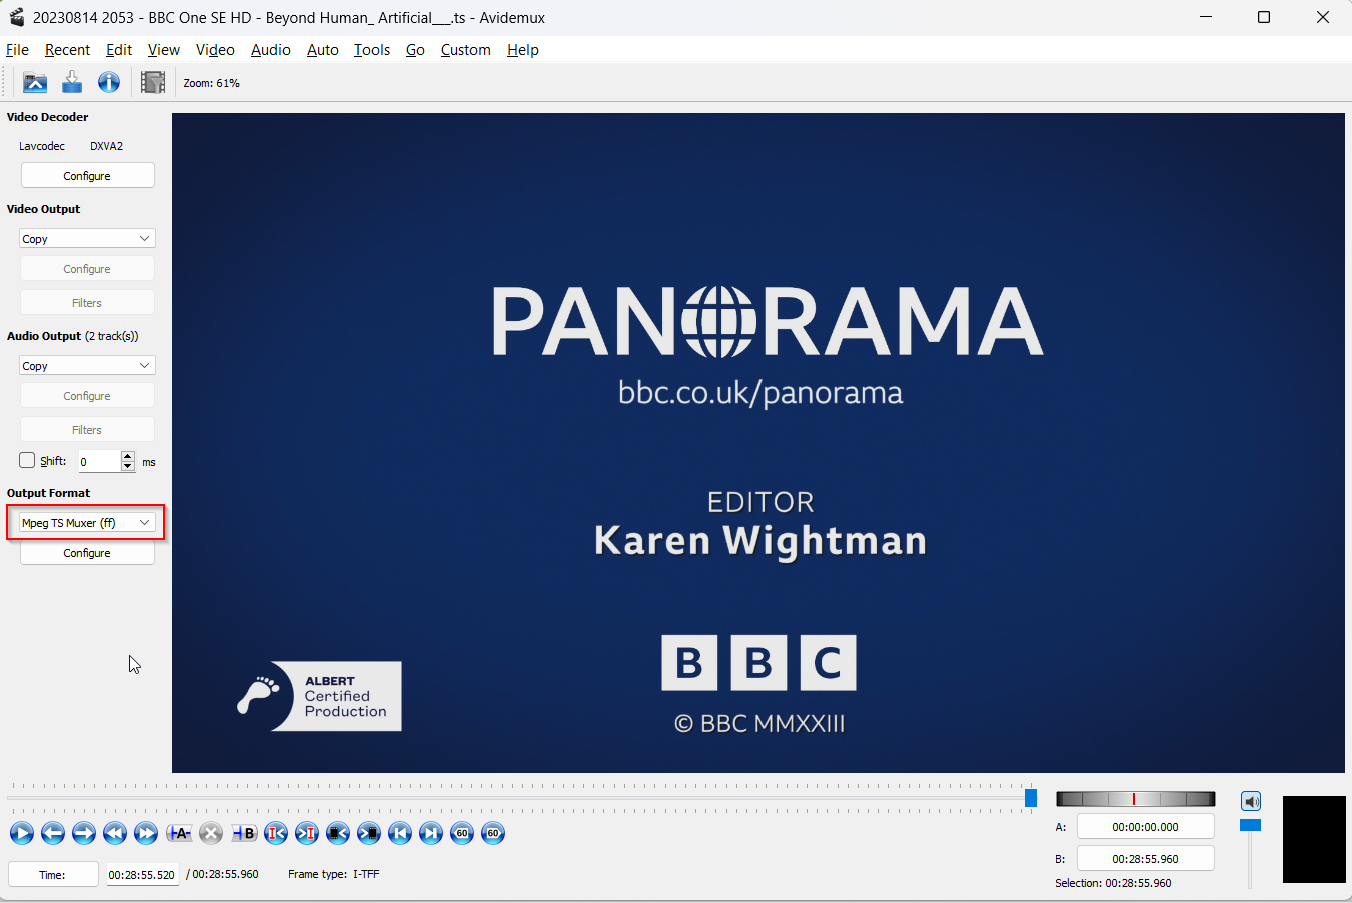The height and width of the screenshot is (903, 1352).
Task: Set the start marker A
Action: coord(179,833)
